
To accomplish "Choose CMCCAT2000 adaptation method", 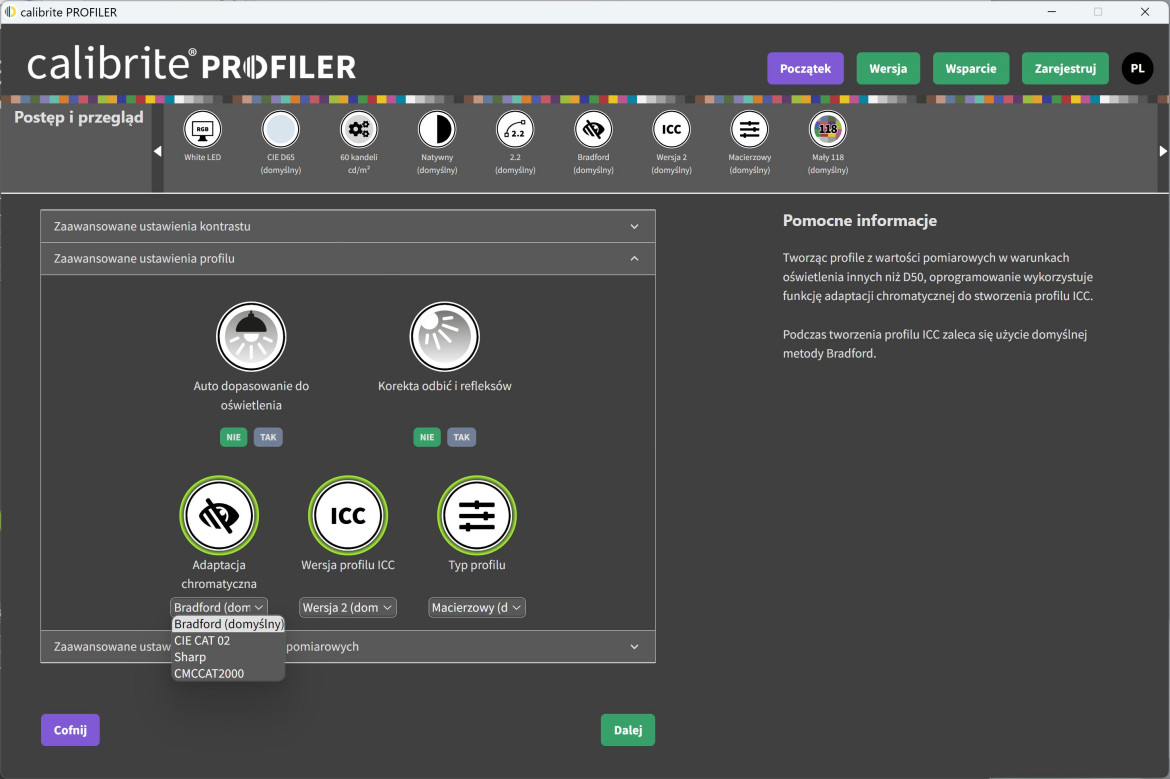I will [x=228, y=673].
